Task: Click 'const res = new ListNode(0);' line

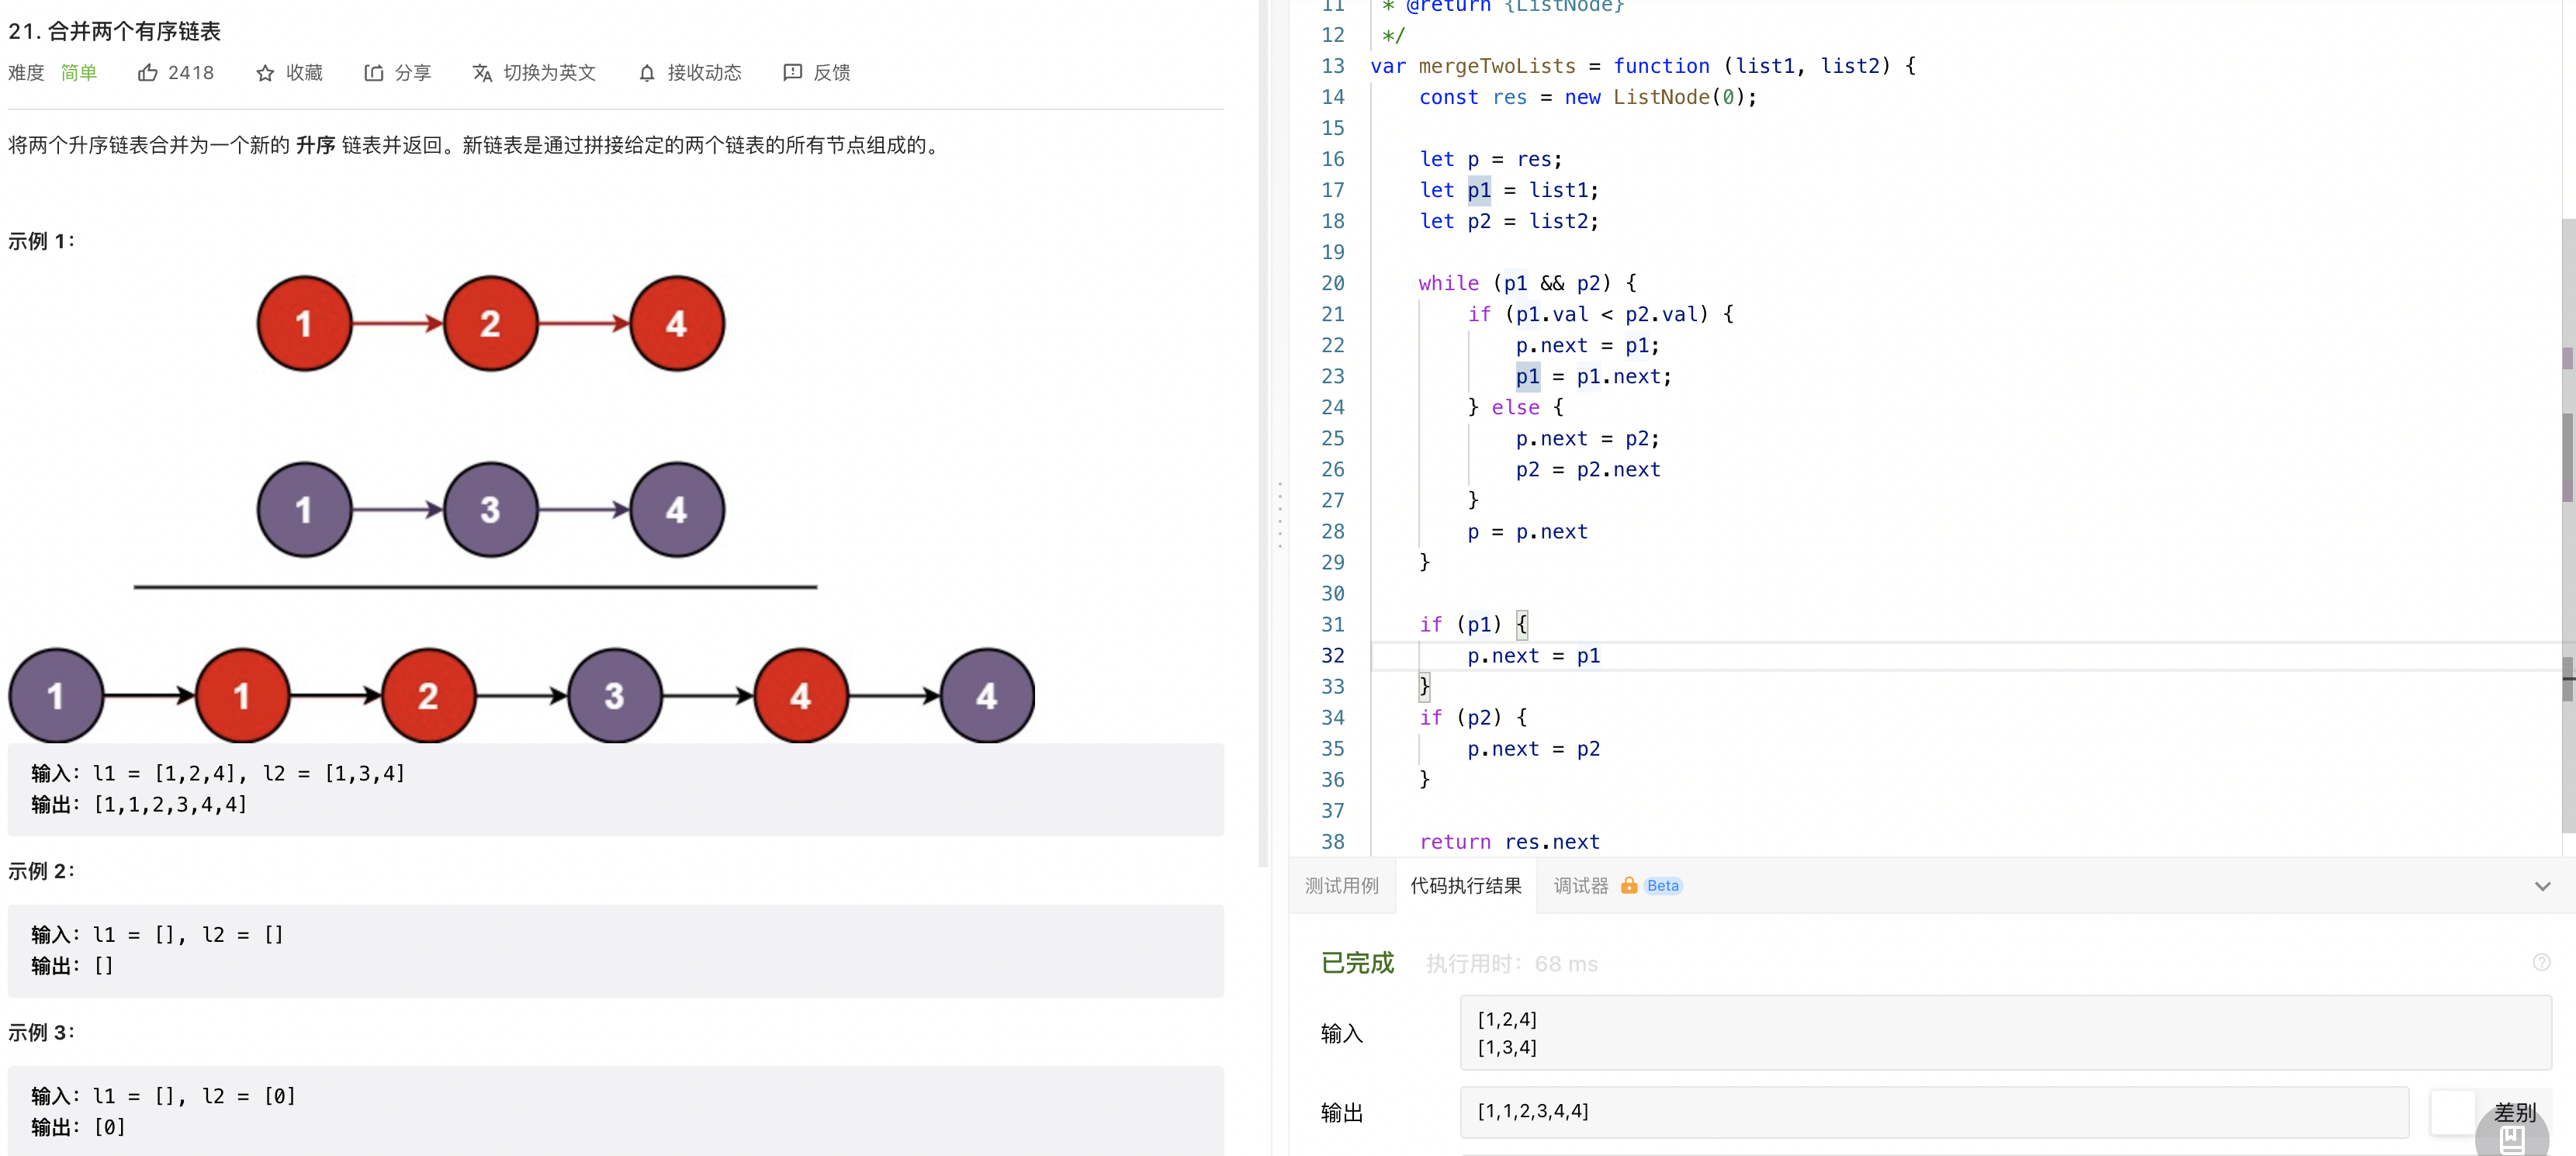Action: pyautogui.click(x=1587, y=97)
